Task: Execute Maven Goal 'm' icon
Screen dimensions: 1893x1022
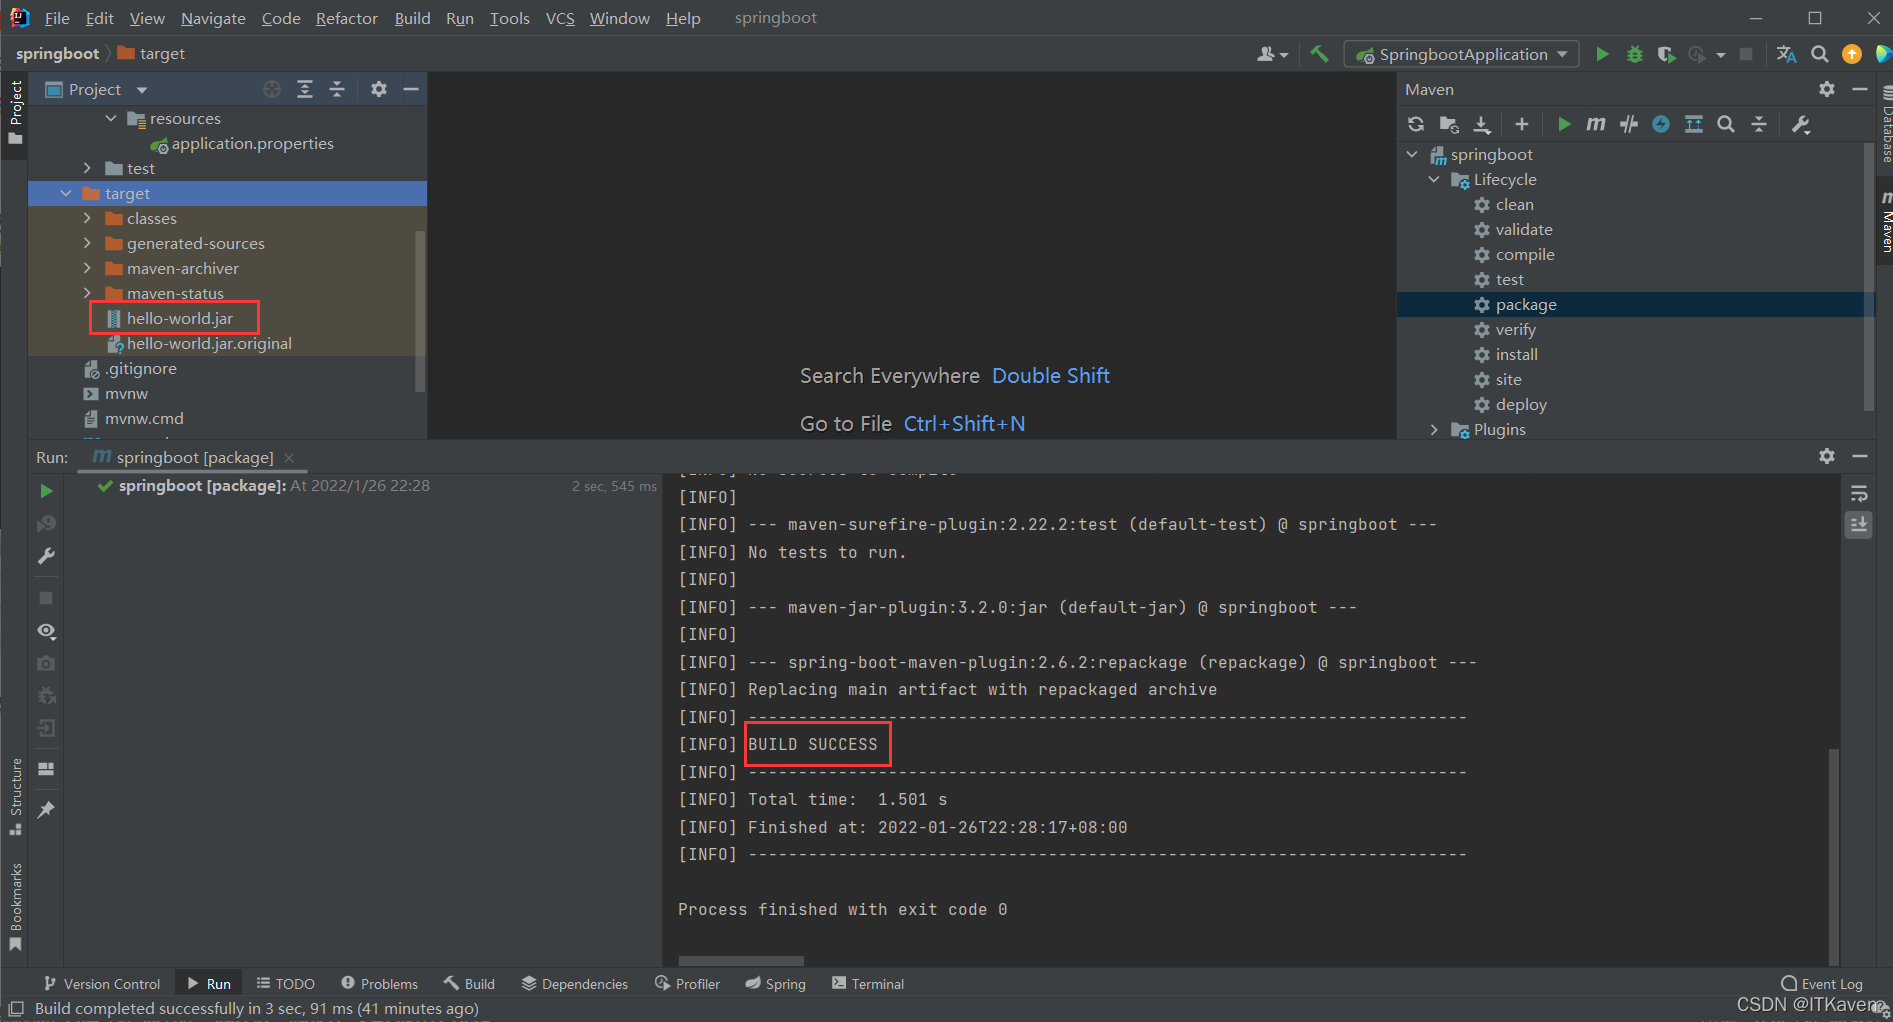Action: coord(1596,124)
